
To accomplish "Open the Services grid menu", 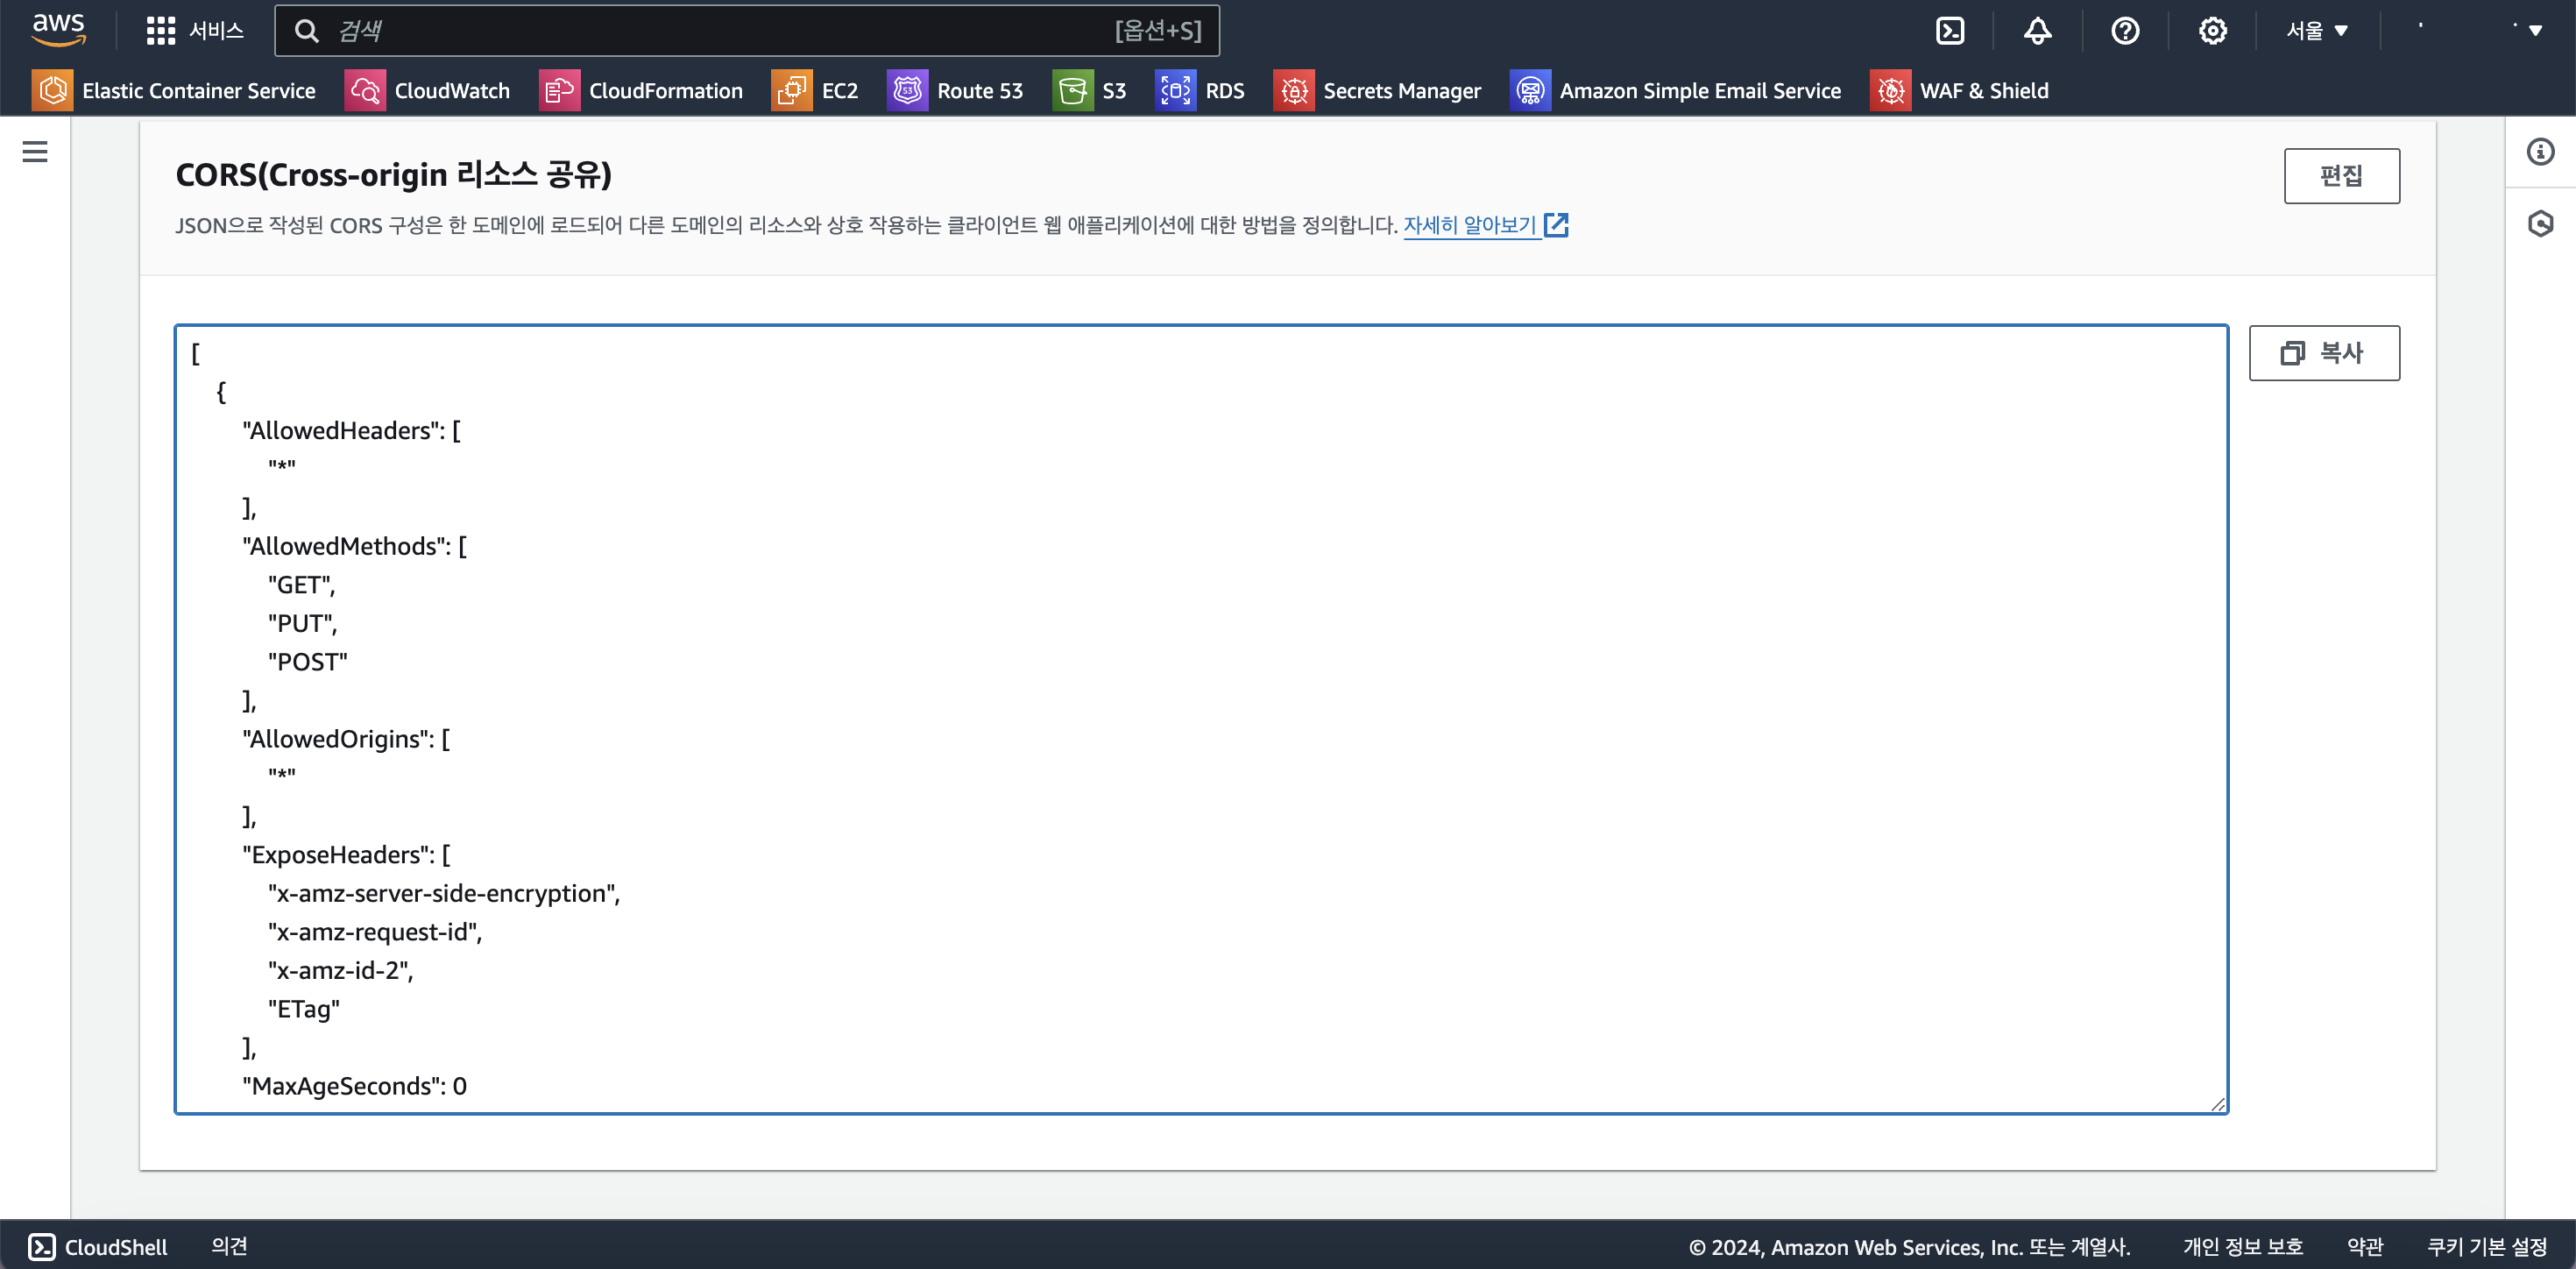I will point(195,31).
